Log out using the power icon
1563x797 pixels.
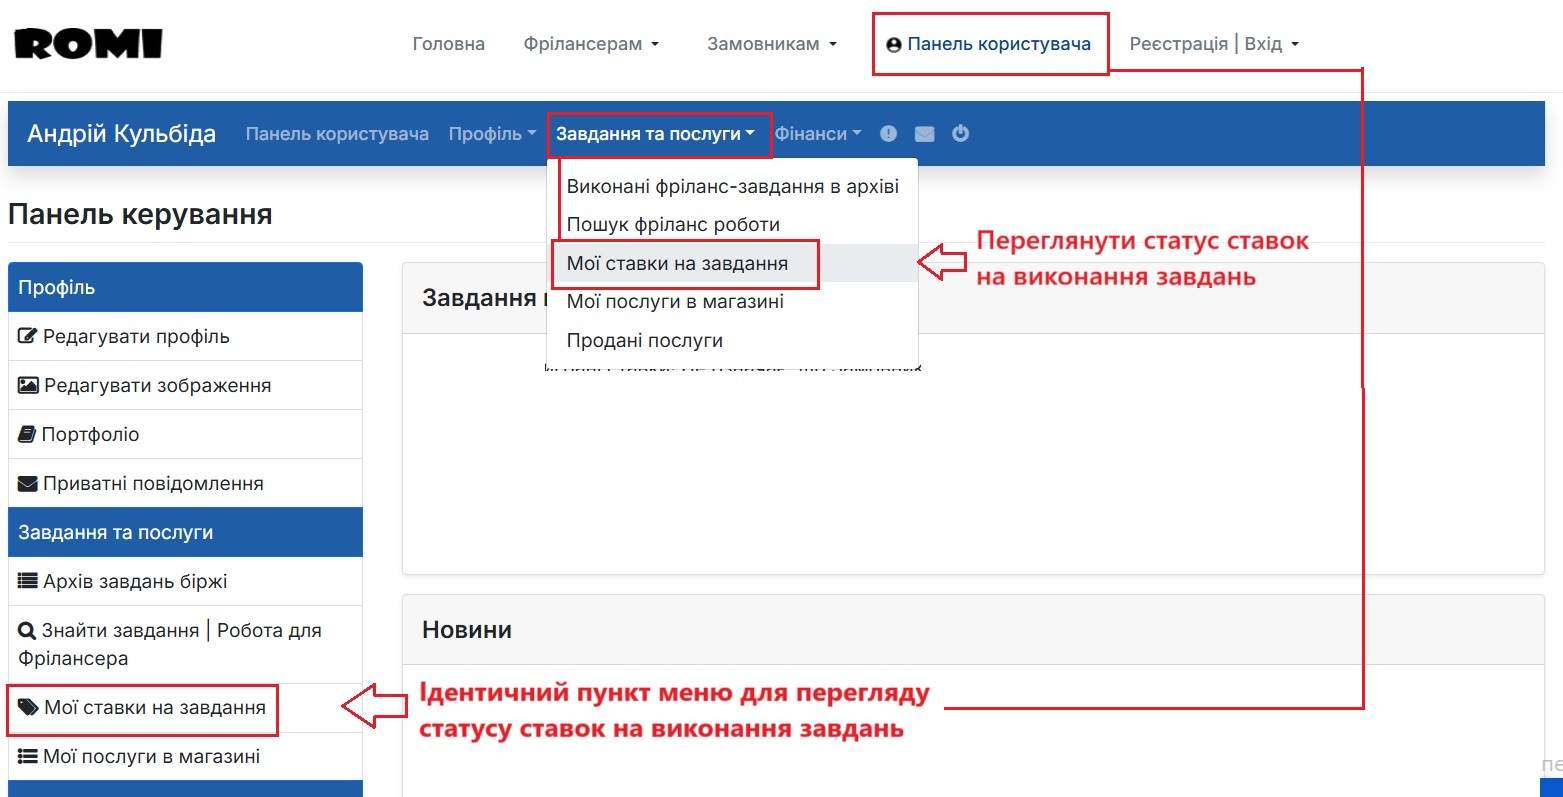pyautogui.click(x=959, y=132)
